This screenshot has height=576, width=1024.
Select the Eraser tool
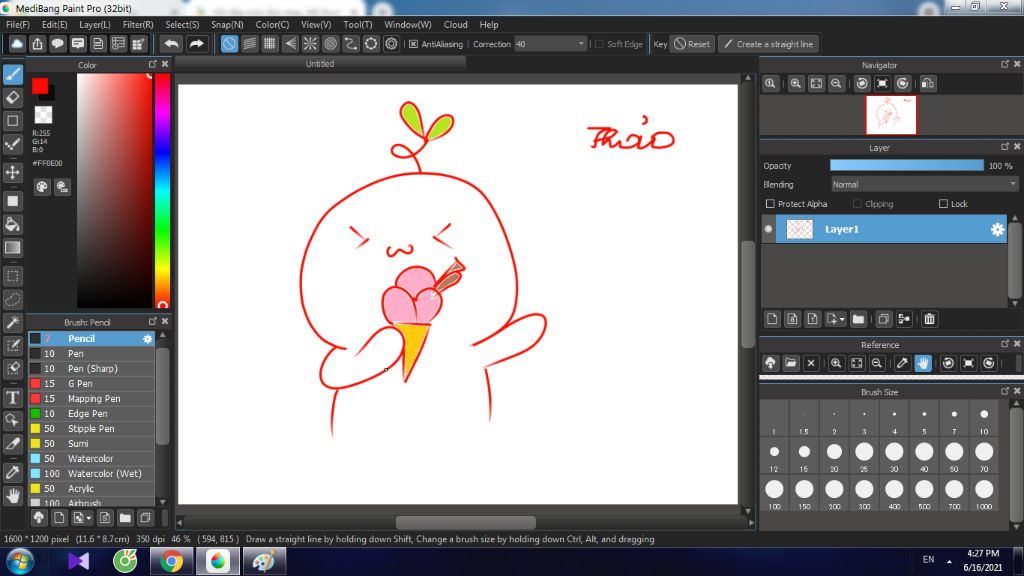(12, 98)
